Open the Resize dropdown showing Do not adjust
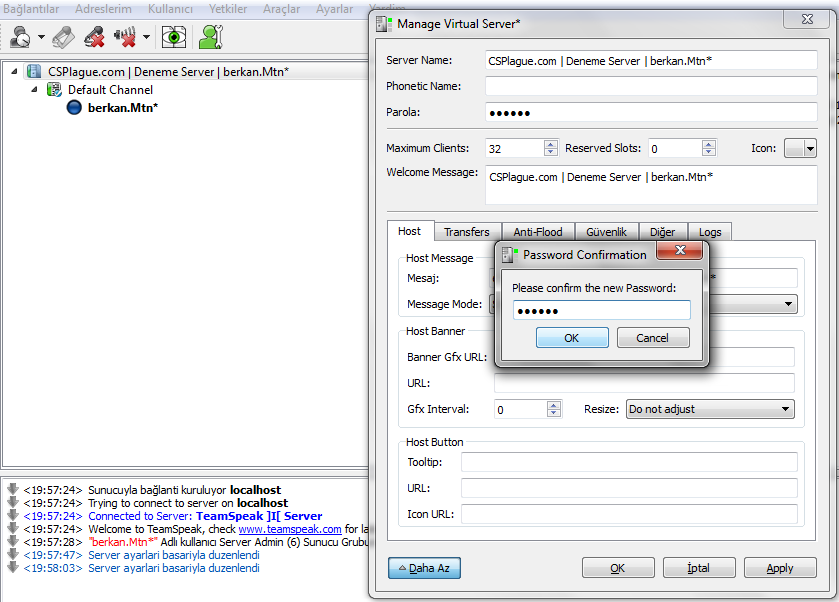 (x=709, y=409)
